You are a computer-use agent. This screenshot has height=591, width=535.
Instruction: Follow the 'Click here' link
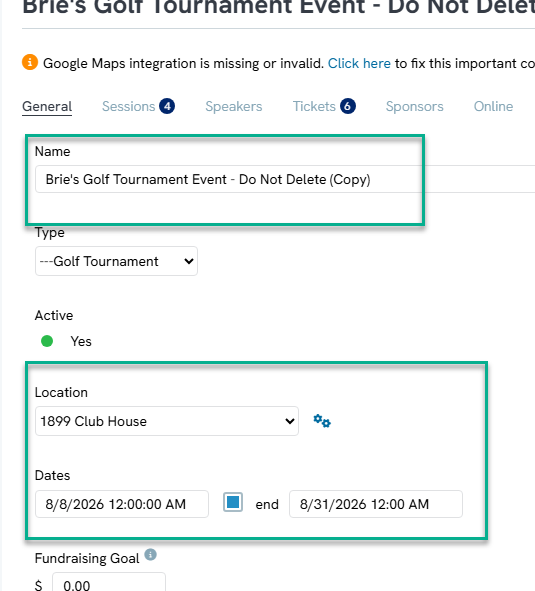click(359, 64)
